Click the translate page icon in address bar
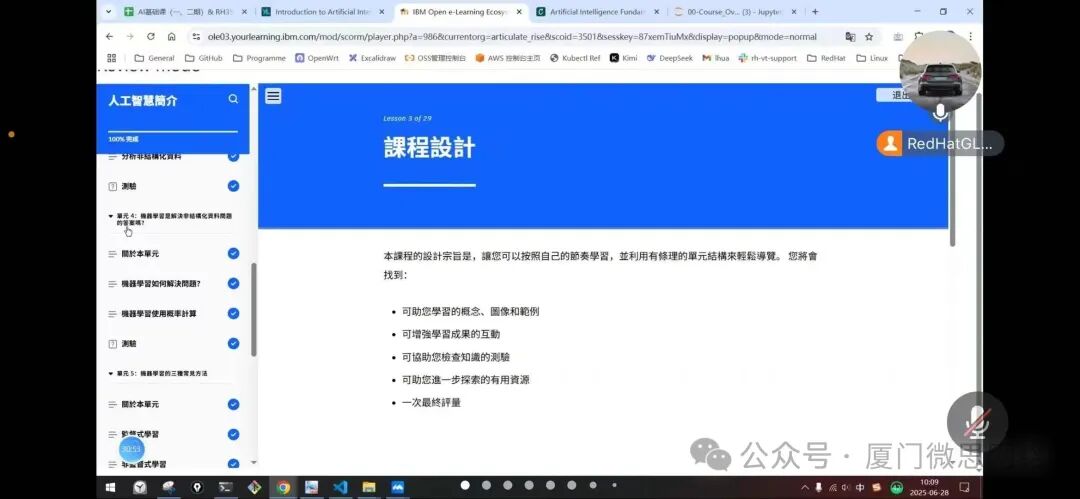The height and width of the screenshot is (499, 1080). (851, 37)
